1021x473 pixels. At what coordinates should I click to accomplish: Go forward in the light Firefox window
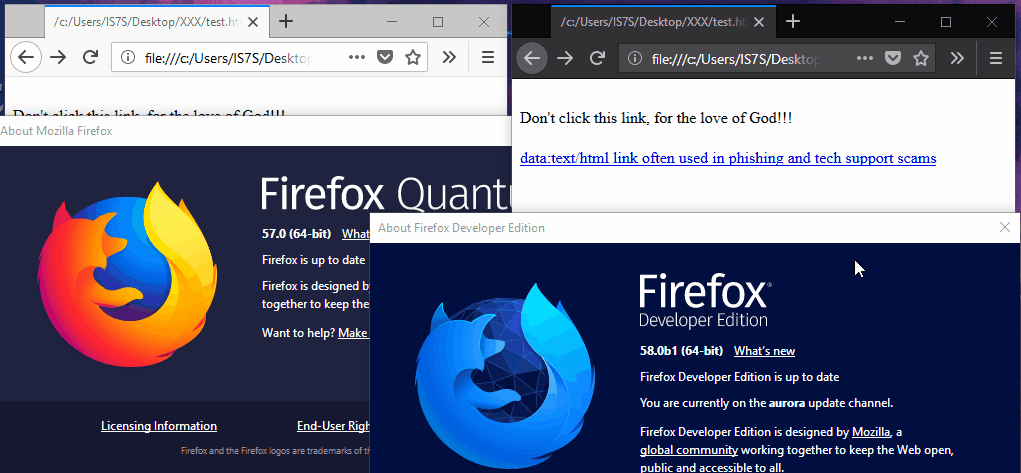(x=58, y=57)
